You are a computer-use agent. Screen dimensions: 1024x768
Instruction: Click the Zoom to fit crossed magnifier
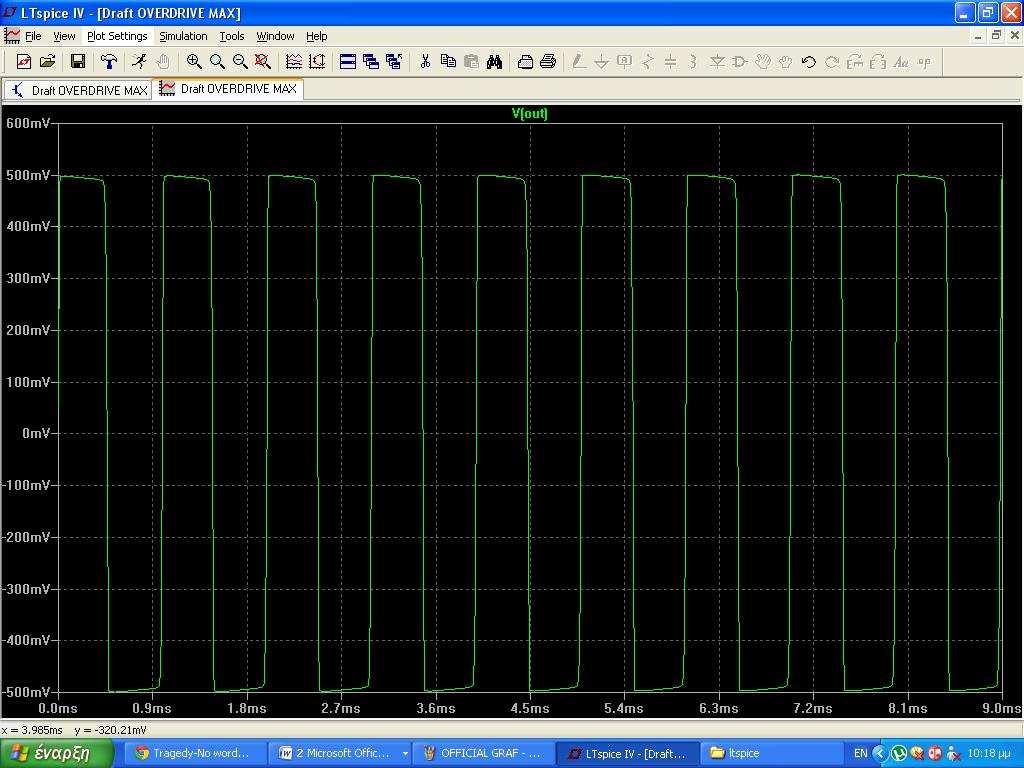pos(263,61)
